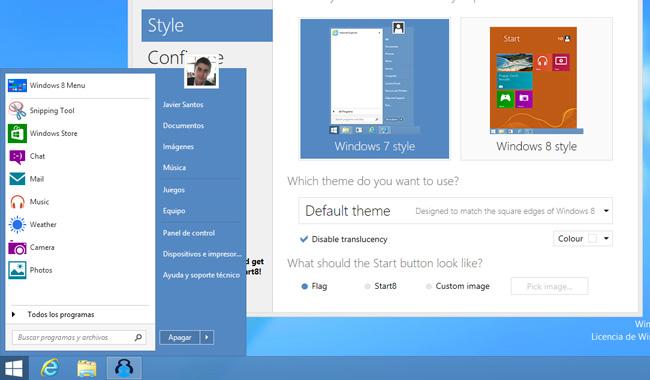
Task: Click the user account picture
Action: coord(201,72)
